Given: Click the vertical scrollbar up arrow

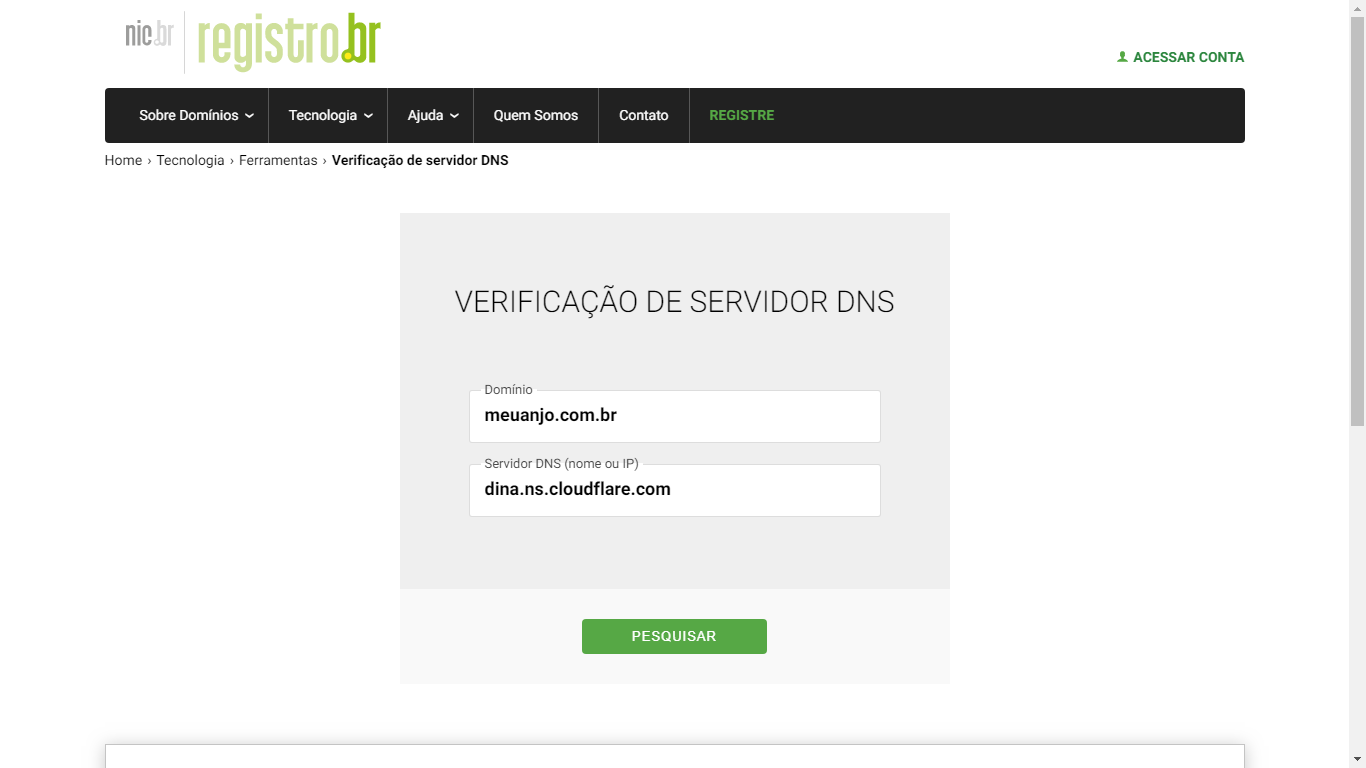Looking at the screenshot, I should (x=1357, y=8).
